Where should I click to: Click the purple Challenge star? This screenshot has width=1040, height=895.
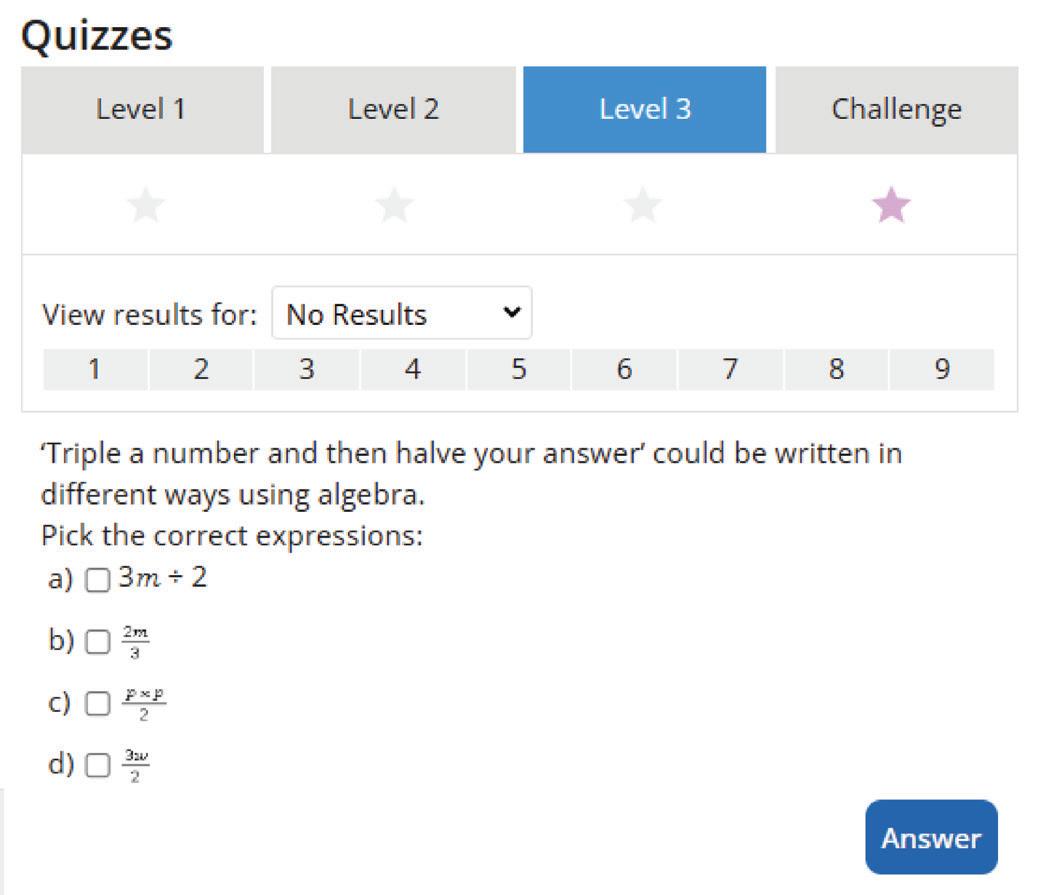coord(891,207)
